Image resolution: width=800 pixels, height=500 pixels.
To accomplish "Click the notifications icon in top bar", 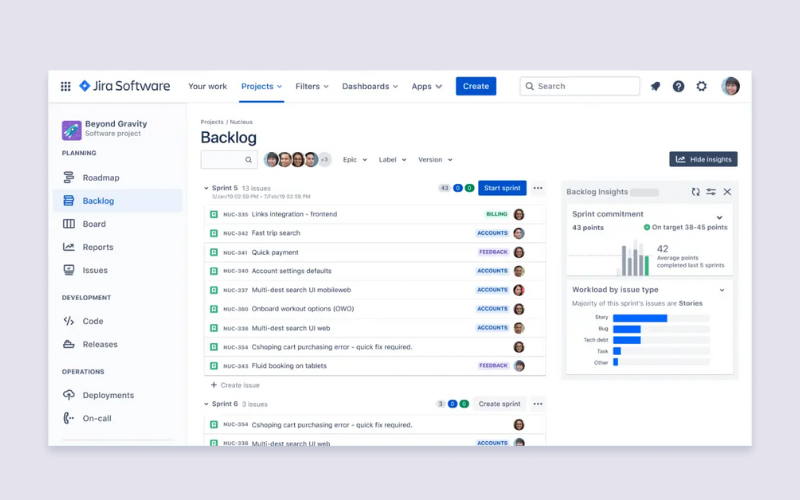I will pos(655,86).
